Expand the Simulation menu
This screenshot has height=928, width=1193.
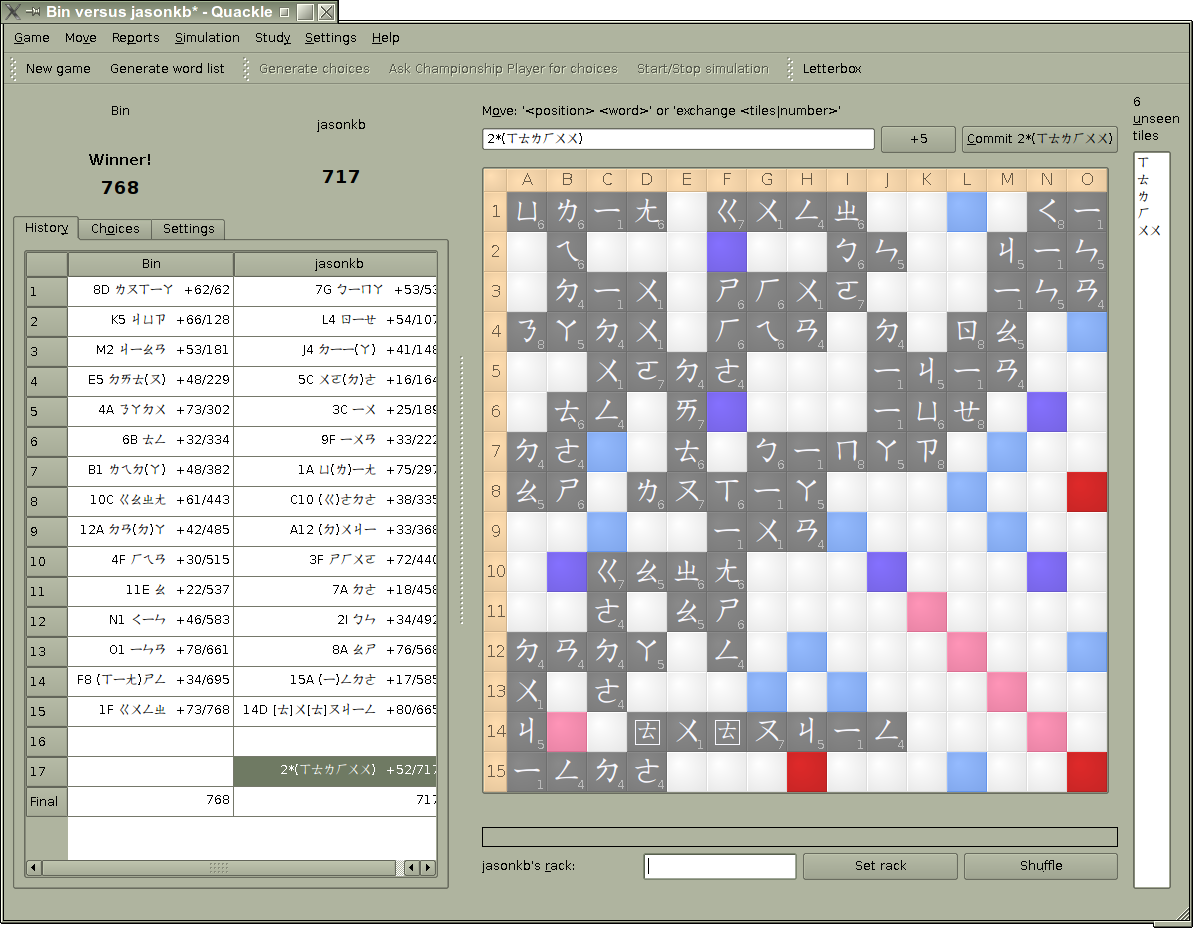(x=207, y=38)
